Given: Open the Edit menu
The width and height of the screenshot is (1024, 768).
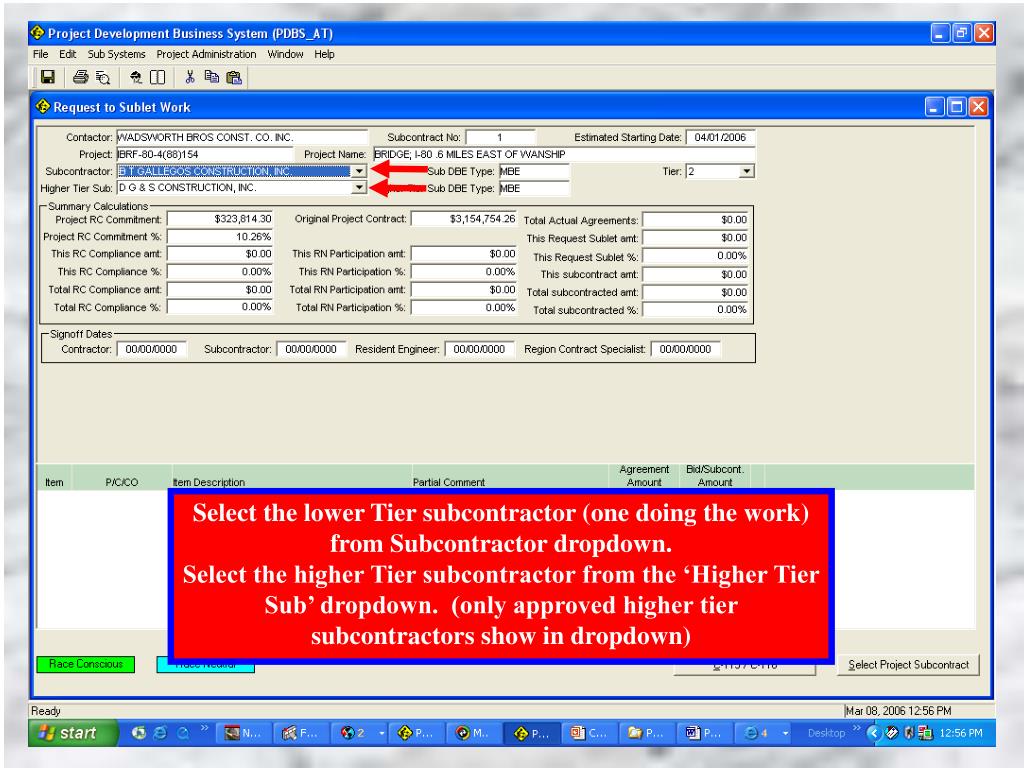Looking at the screenshot, I should (67, 54).
